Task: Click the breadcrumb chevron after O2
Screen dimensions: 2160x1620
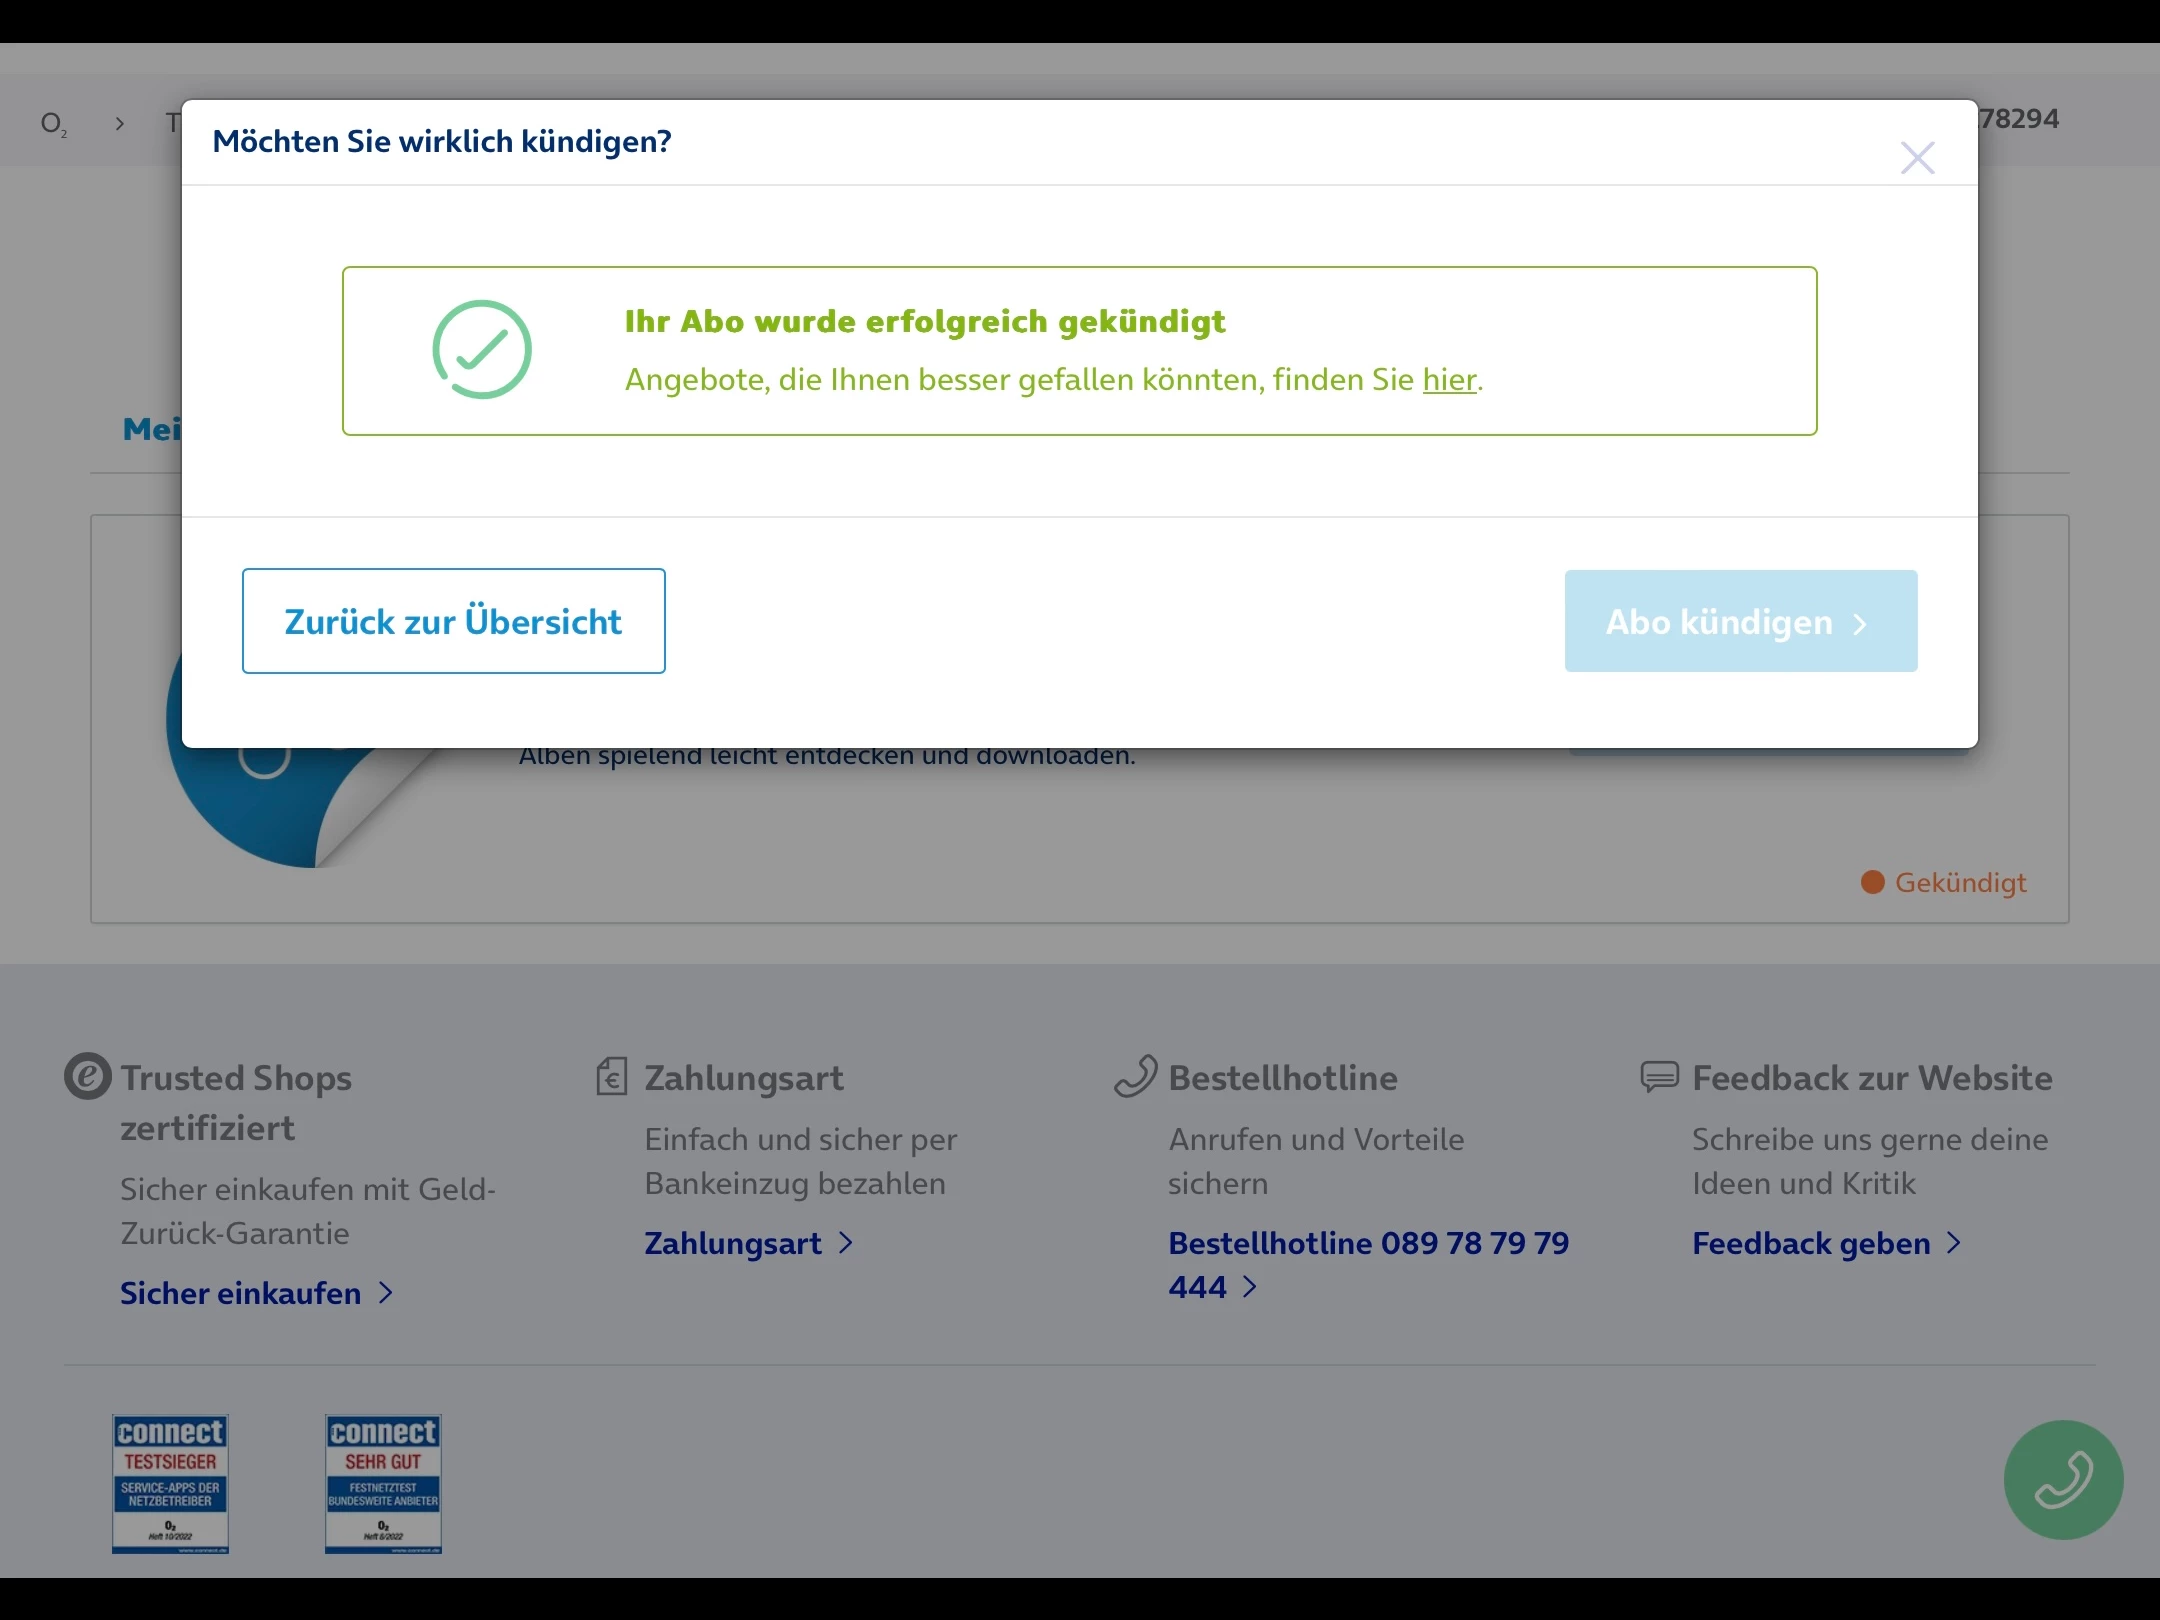Action: point(120,123)
